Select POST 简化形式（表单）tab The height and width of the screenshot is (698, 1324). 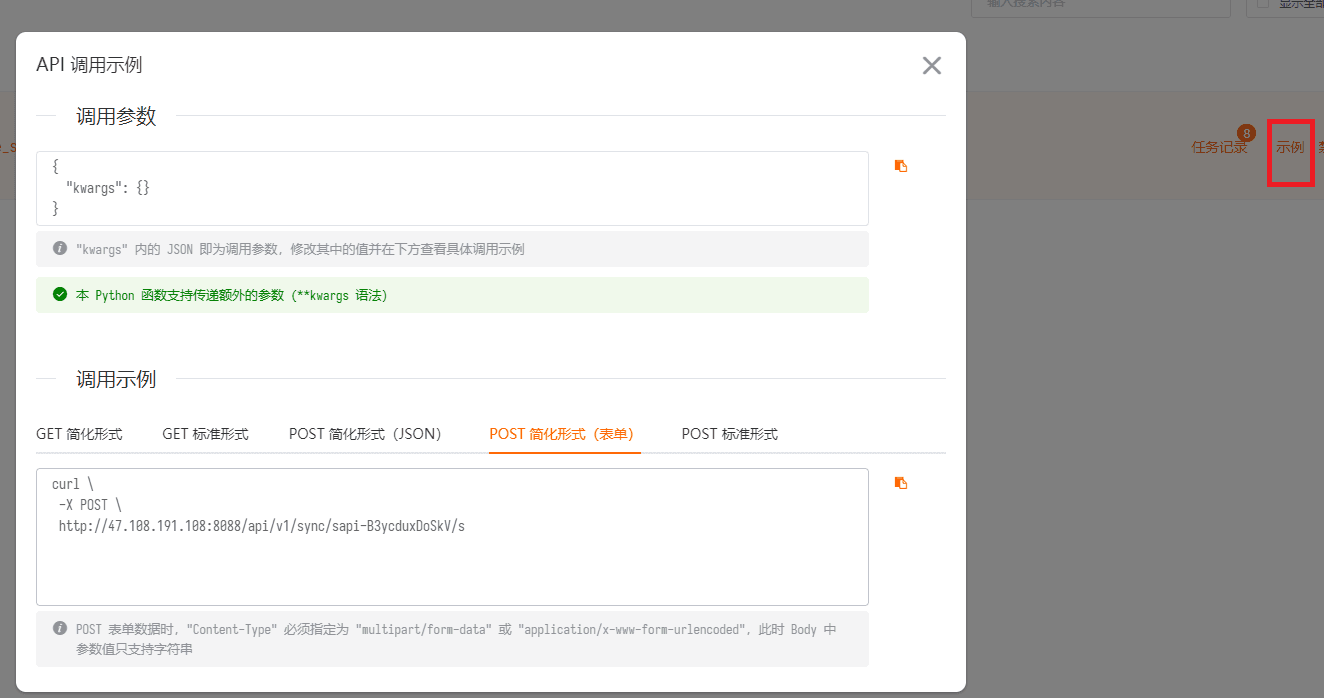565,434
